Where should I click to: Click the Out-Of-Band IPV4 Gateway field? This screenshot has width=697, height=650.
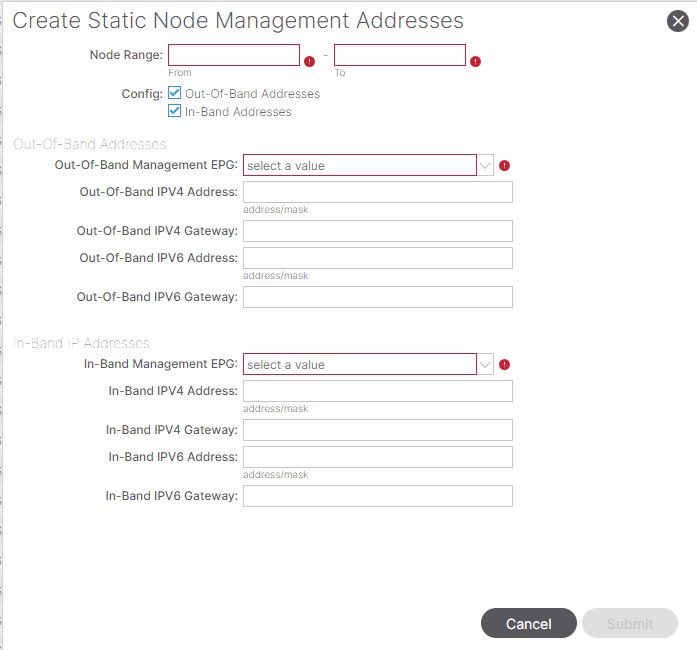coord(377,231)
